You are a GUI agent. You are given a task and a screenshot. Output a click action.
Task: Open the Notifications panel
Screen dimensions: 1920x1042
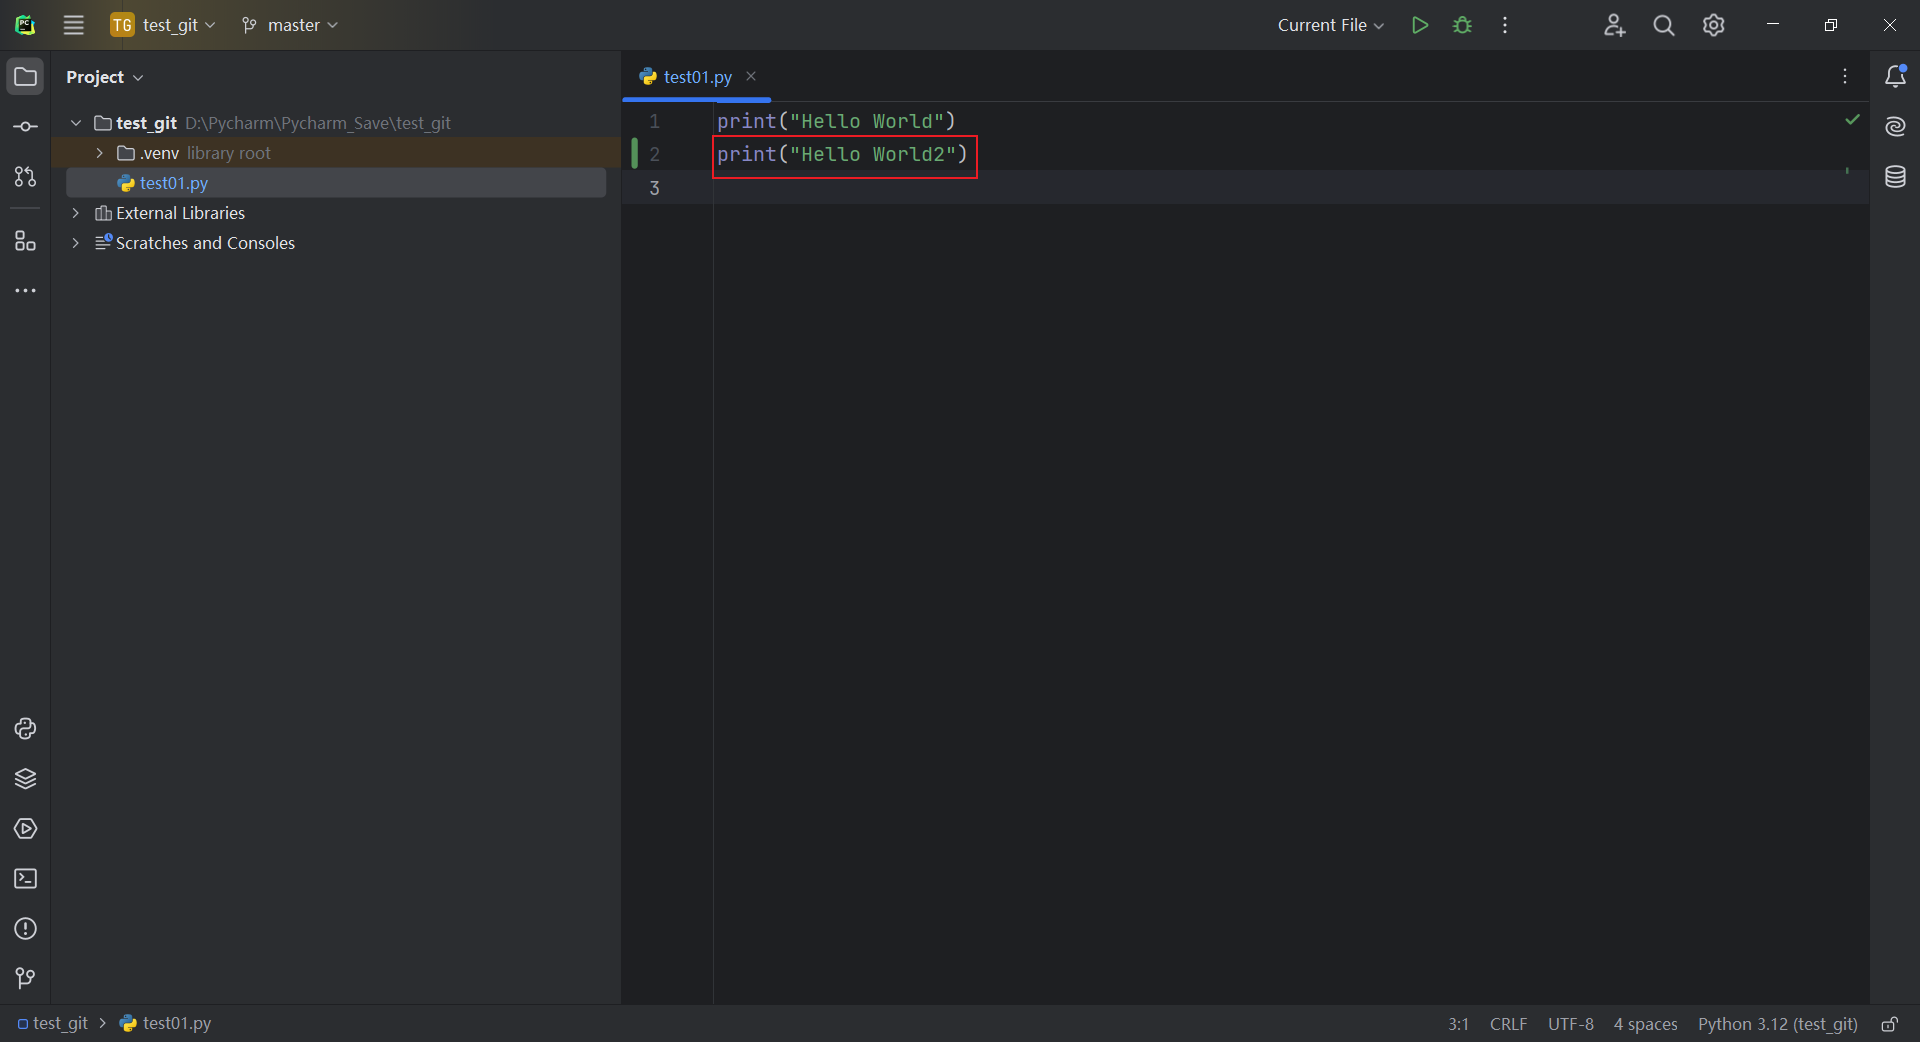(1895, 77)
